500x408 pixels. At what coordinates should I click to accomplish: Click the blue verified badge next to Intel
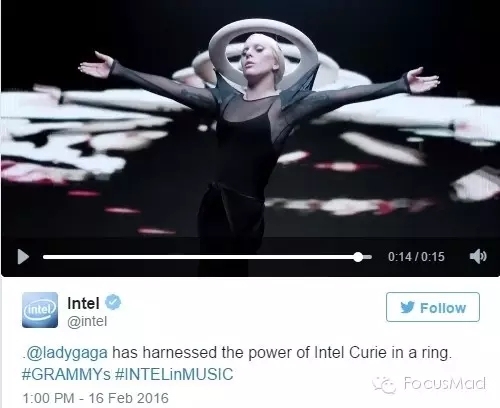(x=113, y=302)
